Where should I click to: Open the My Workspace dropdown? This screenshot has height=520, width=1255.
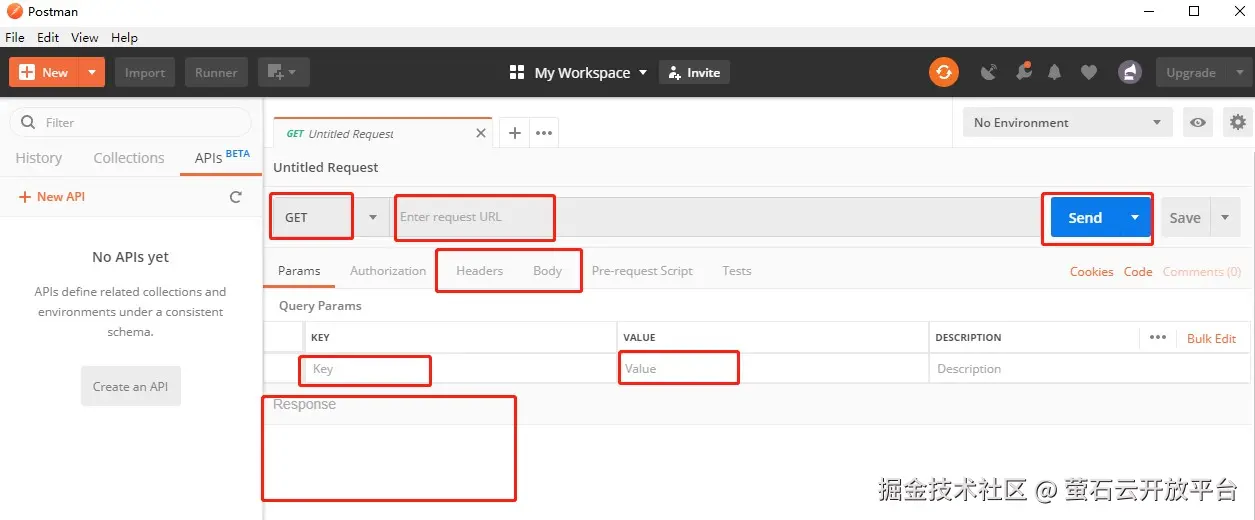pos(578,72)
